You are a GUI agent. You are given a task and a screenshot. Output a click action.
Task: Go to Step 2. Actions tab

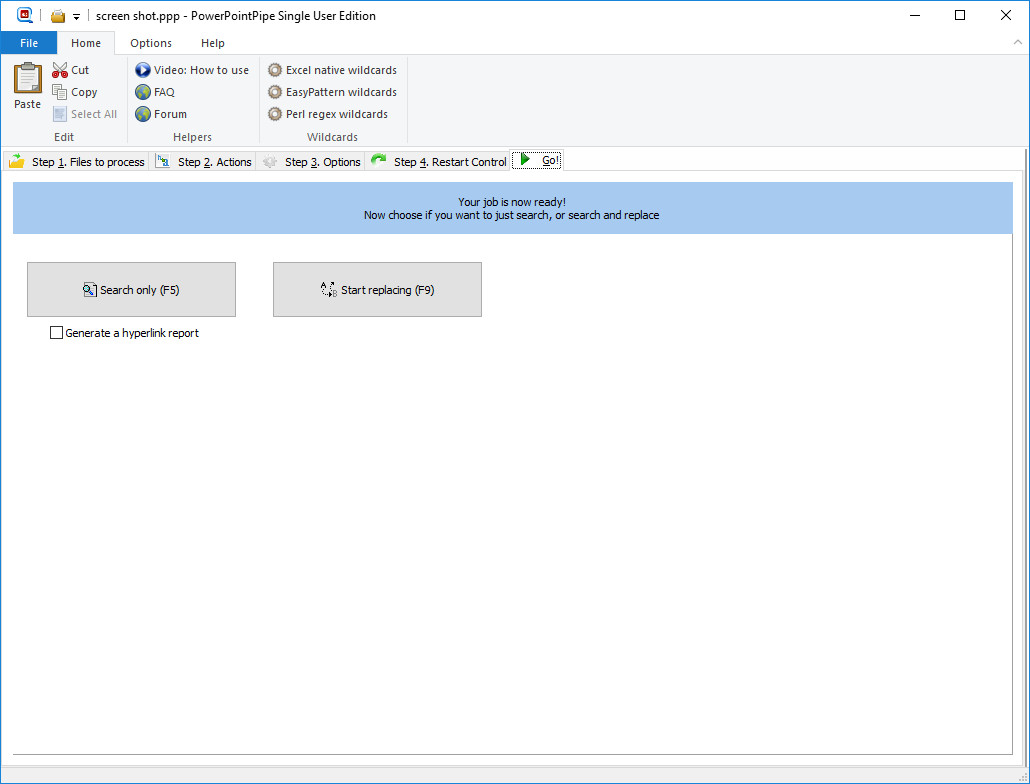(204, 161)
